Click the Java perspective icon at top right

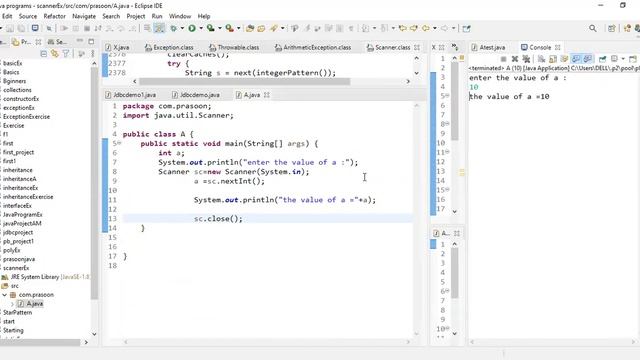627,28
